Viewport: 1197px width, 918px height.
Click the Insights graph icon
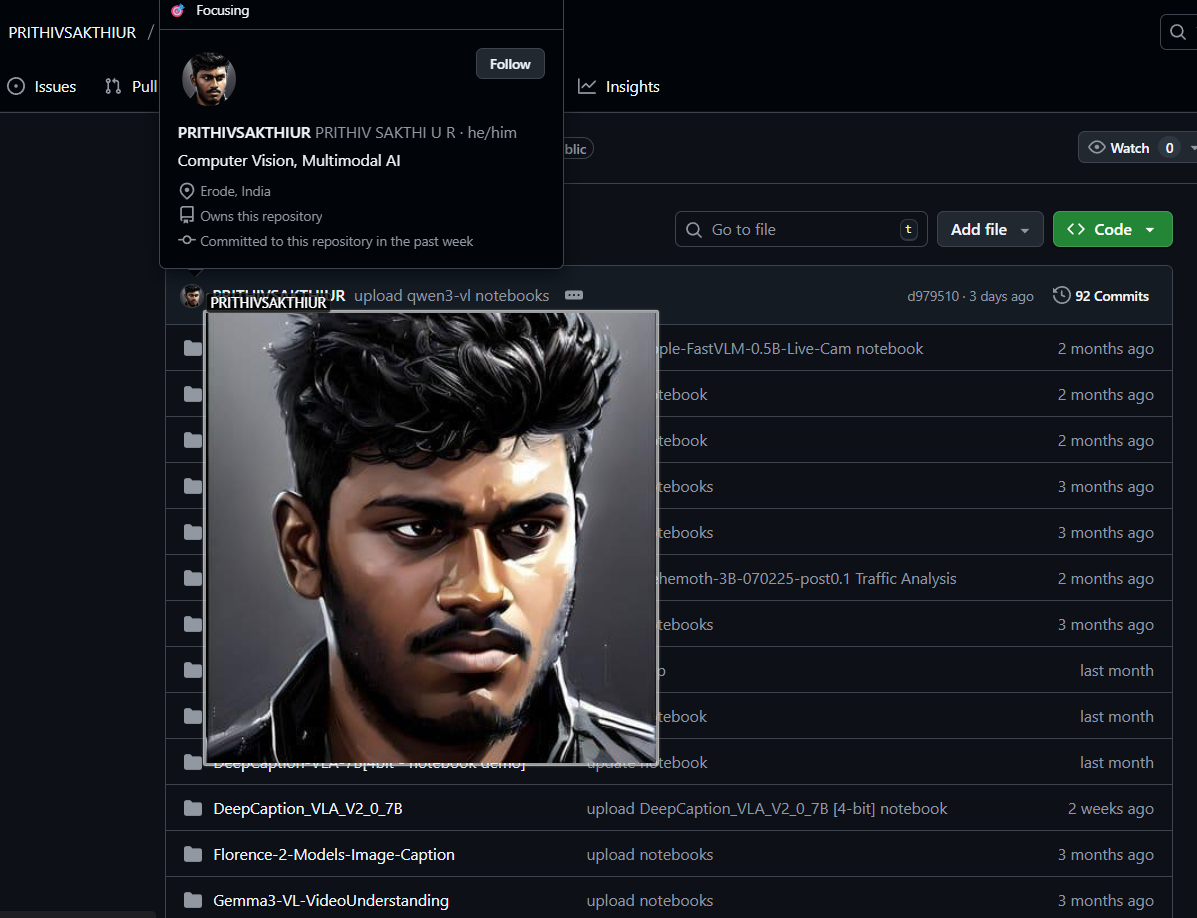587,86
